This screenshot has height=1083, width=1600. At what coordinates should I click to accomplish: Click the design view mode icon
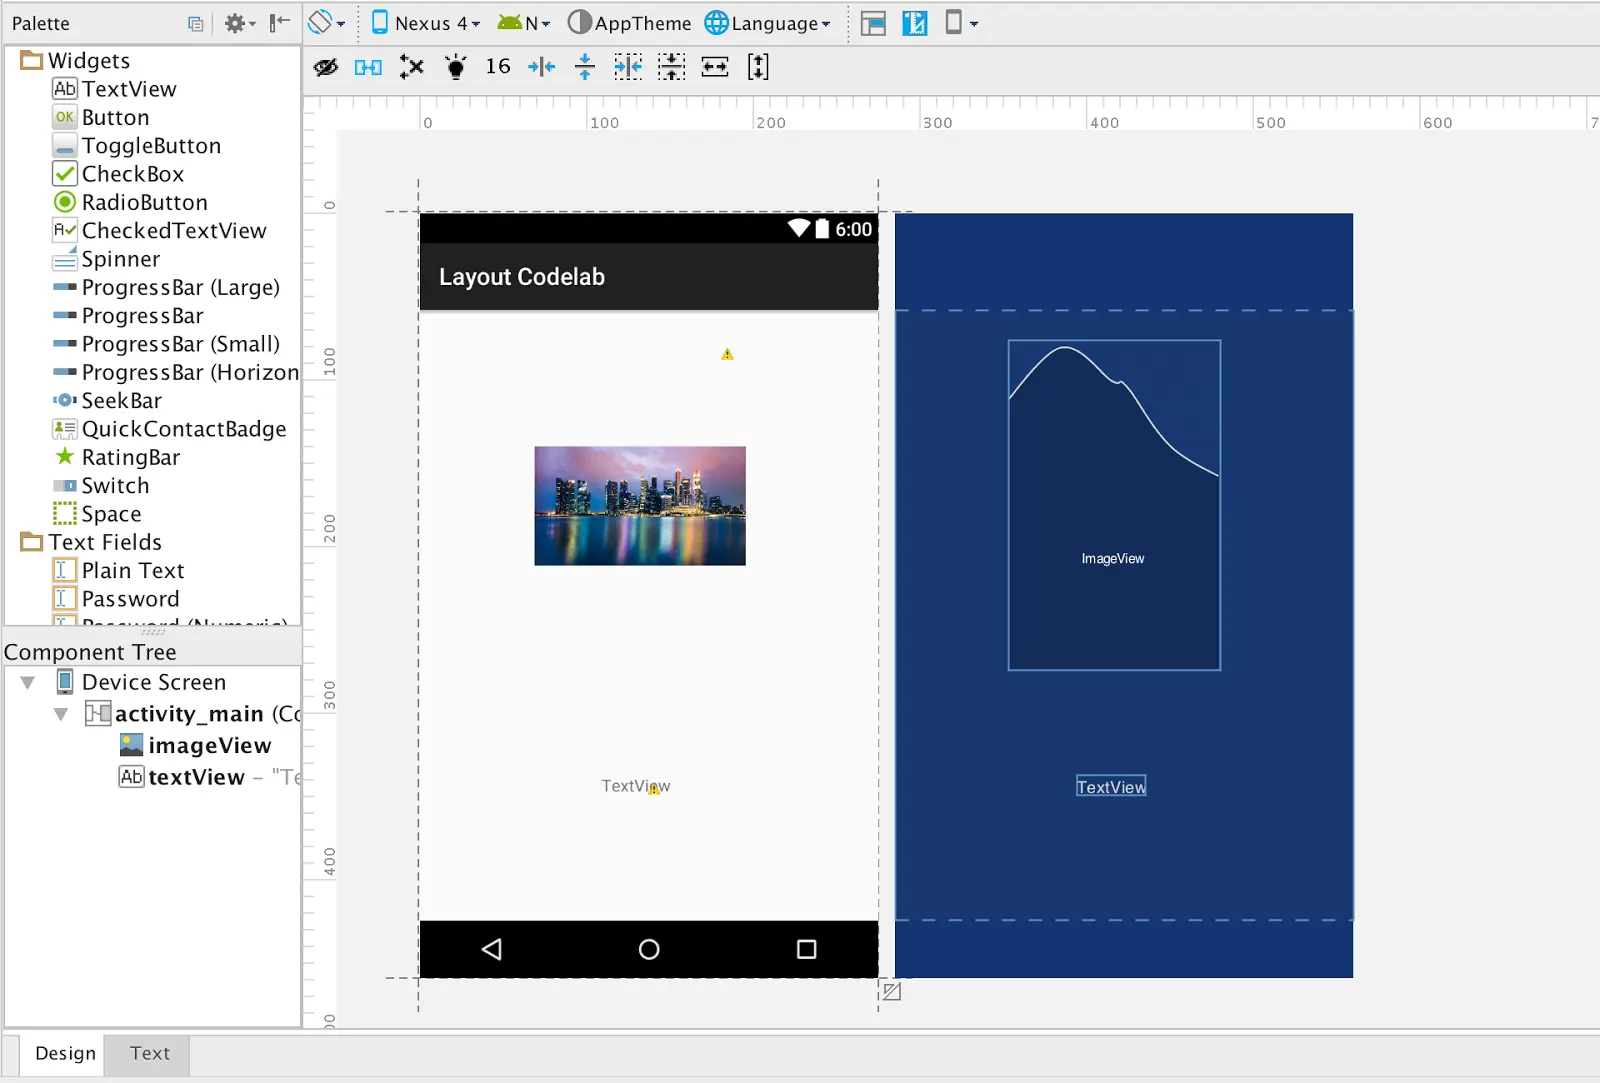click(x=873, y=23)
